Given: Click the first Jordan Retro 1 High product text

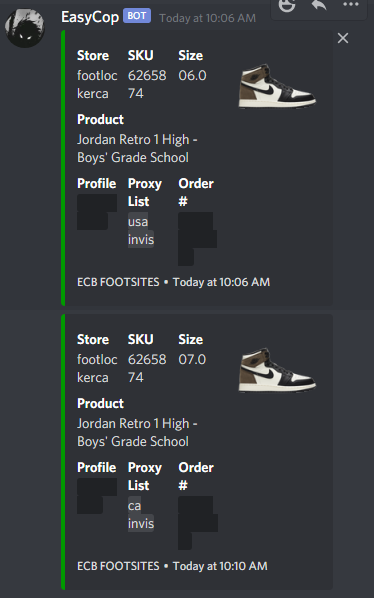Looking at the screenshot, I should point(137,148).
